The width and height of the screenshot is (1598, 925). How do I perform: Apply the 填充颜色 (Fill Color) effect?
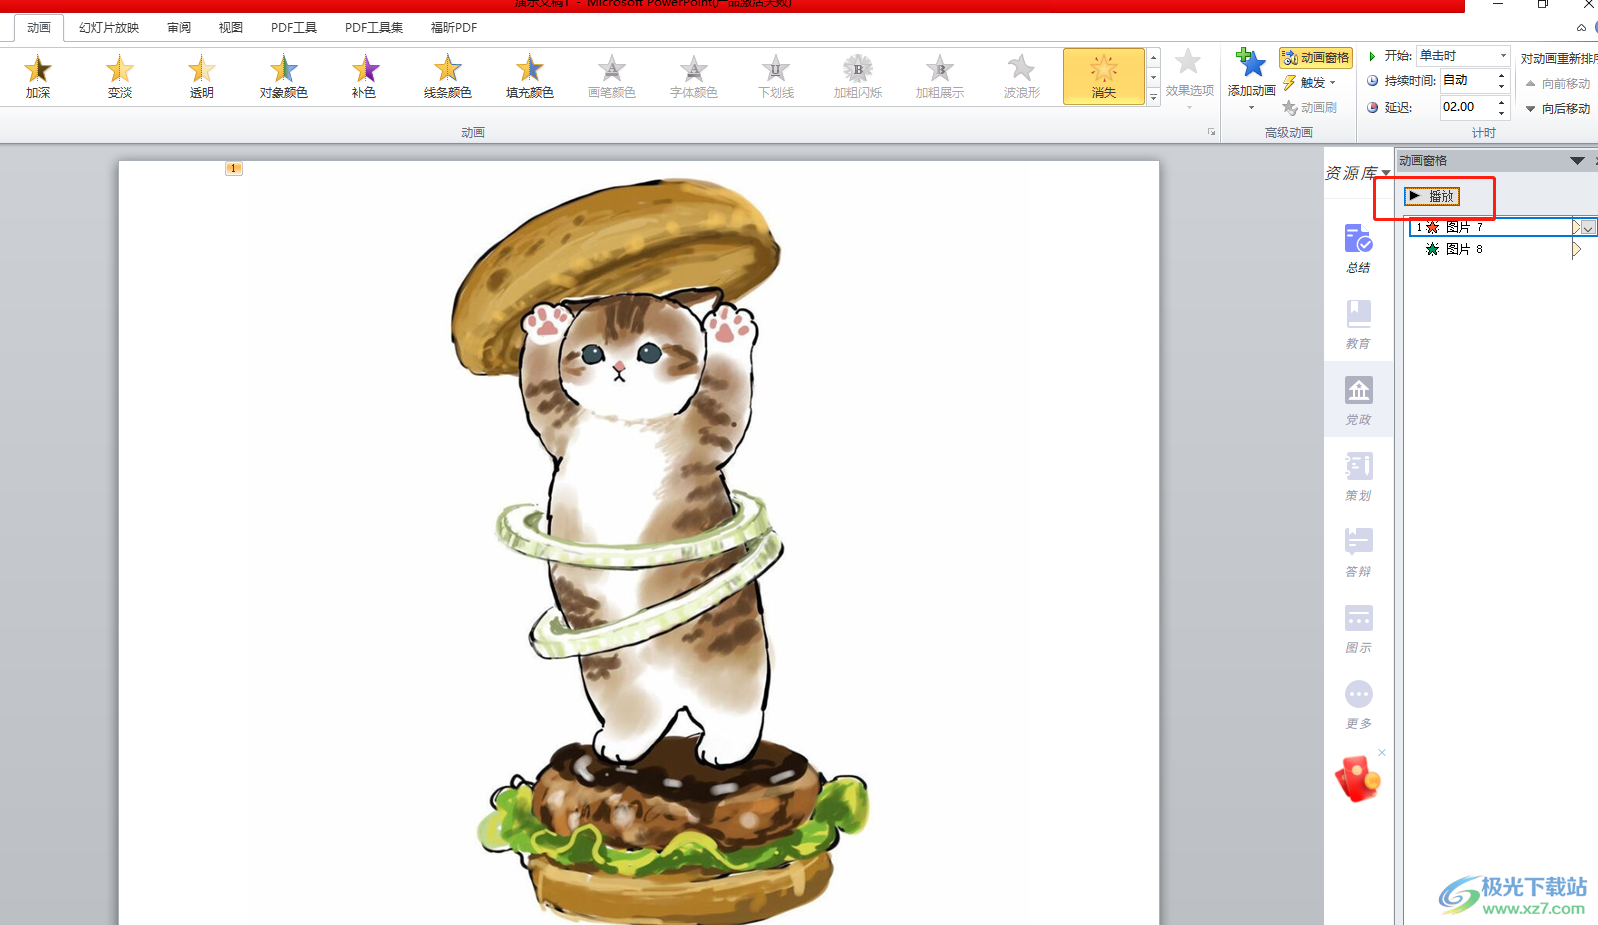(x=529, y=77)
